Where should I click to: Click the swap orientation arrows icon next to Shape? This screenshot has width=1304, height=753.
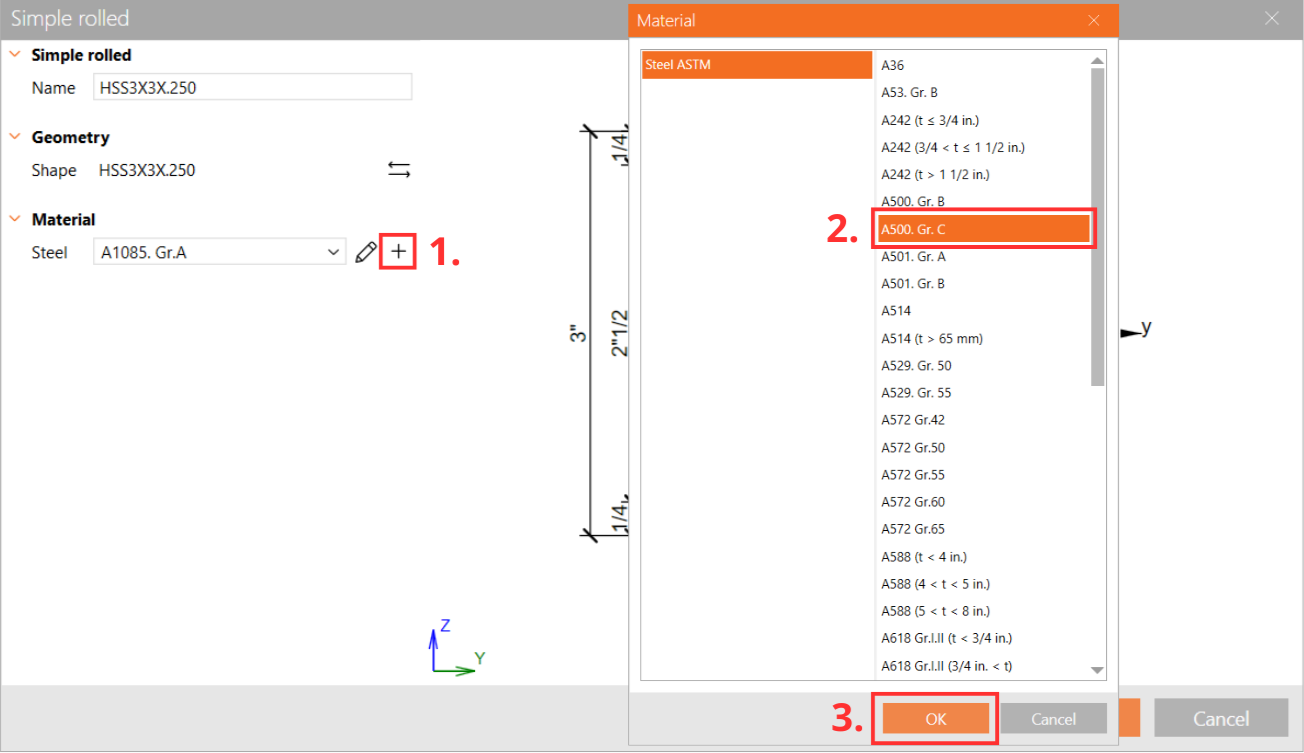click(398, 169)
